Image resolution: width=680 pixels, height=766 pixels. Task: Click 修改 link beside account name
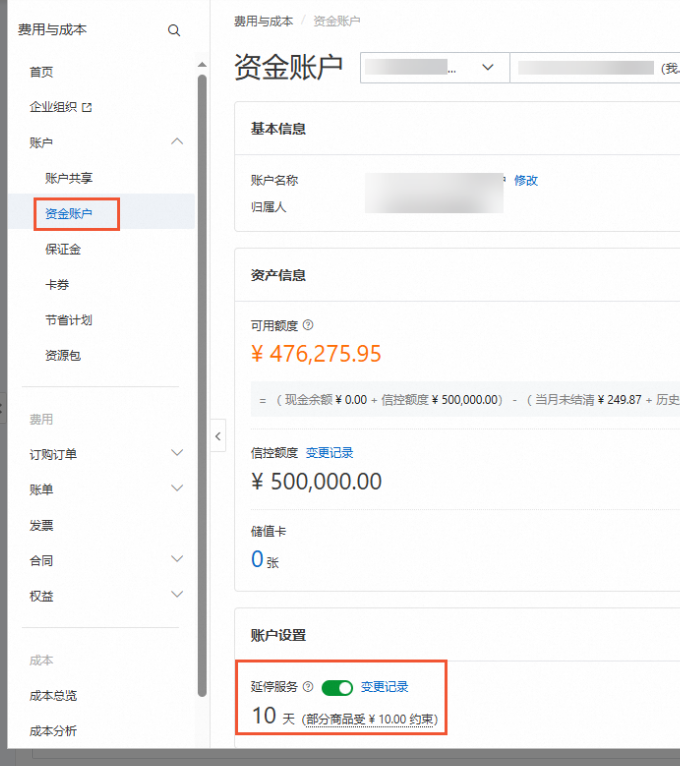pos(526,181)
